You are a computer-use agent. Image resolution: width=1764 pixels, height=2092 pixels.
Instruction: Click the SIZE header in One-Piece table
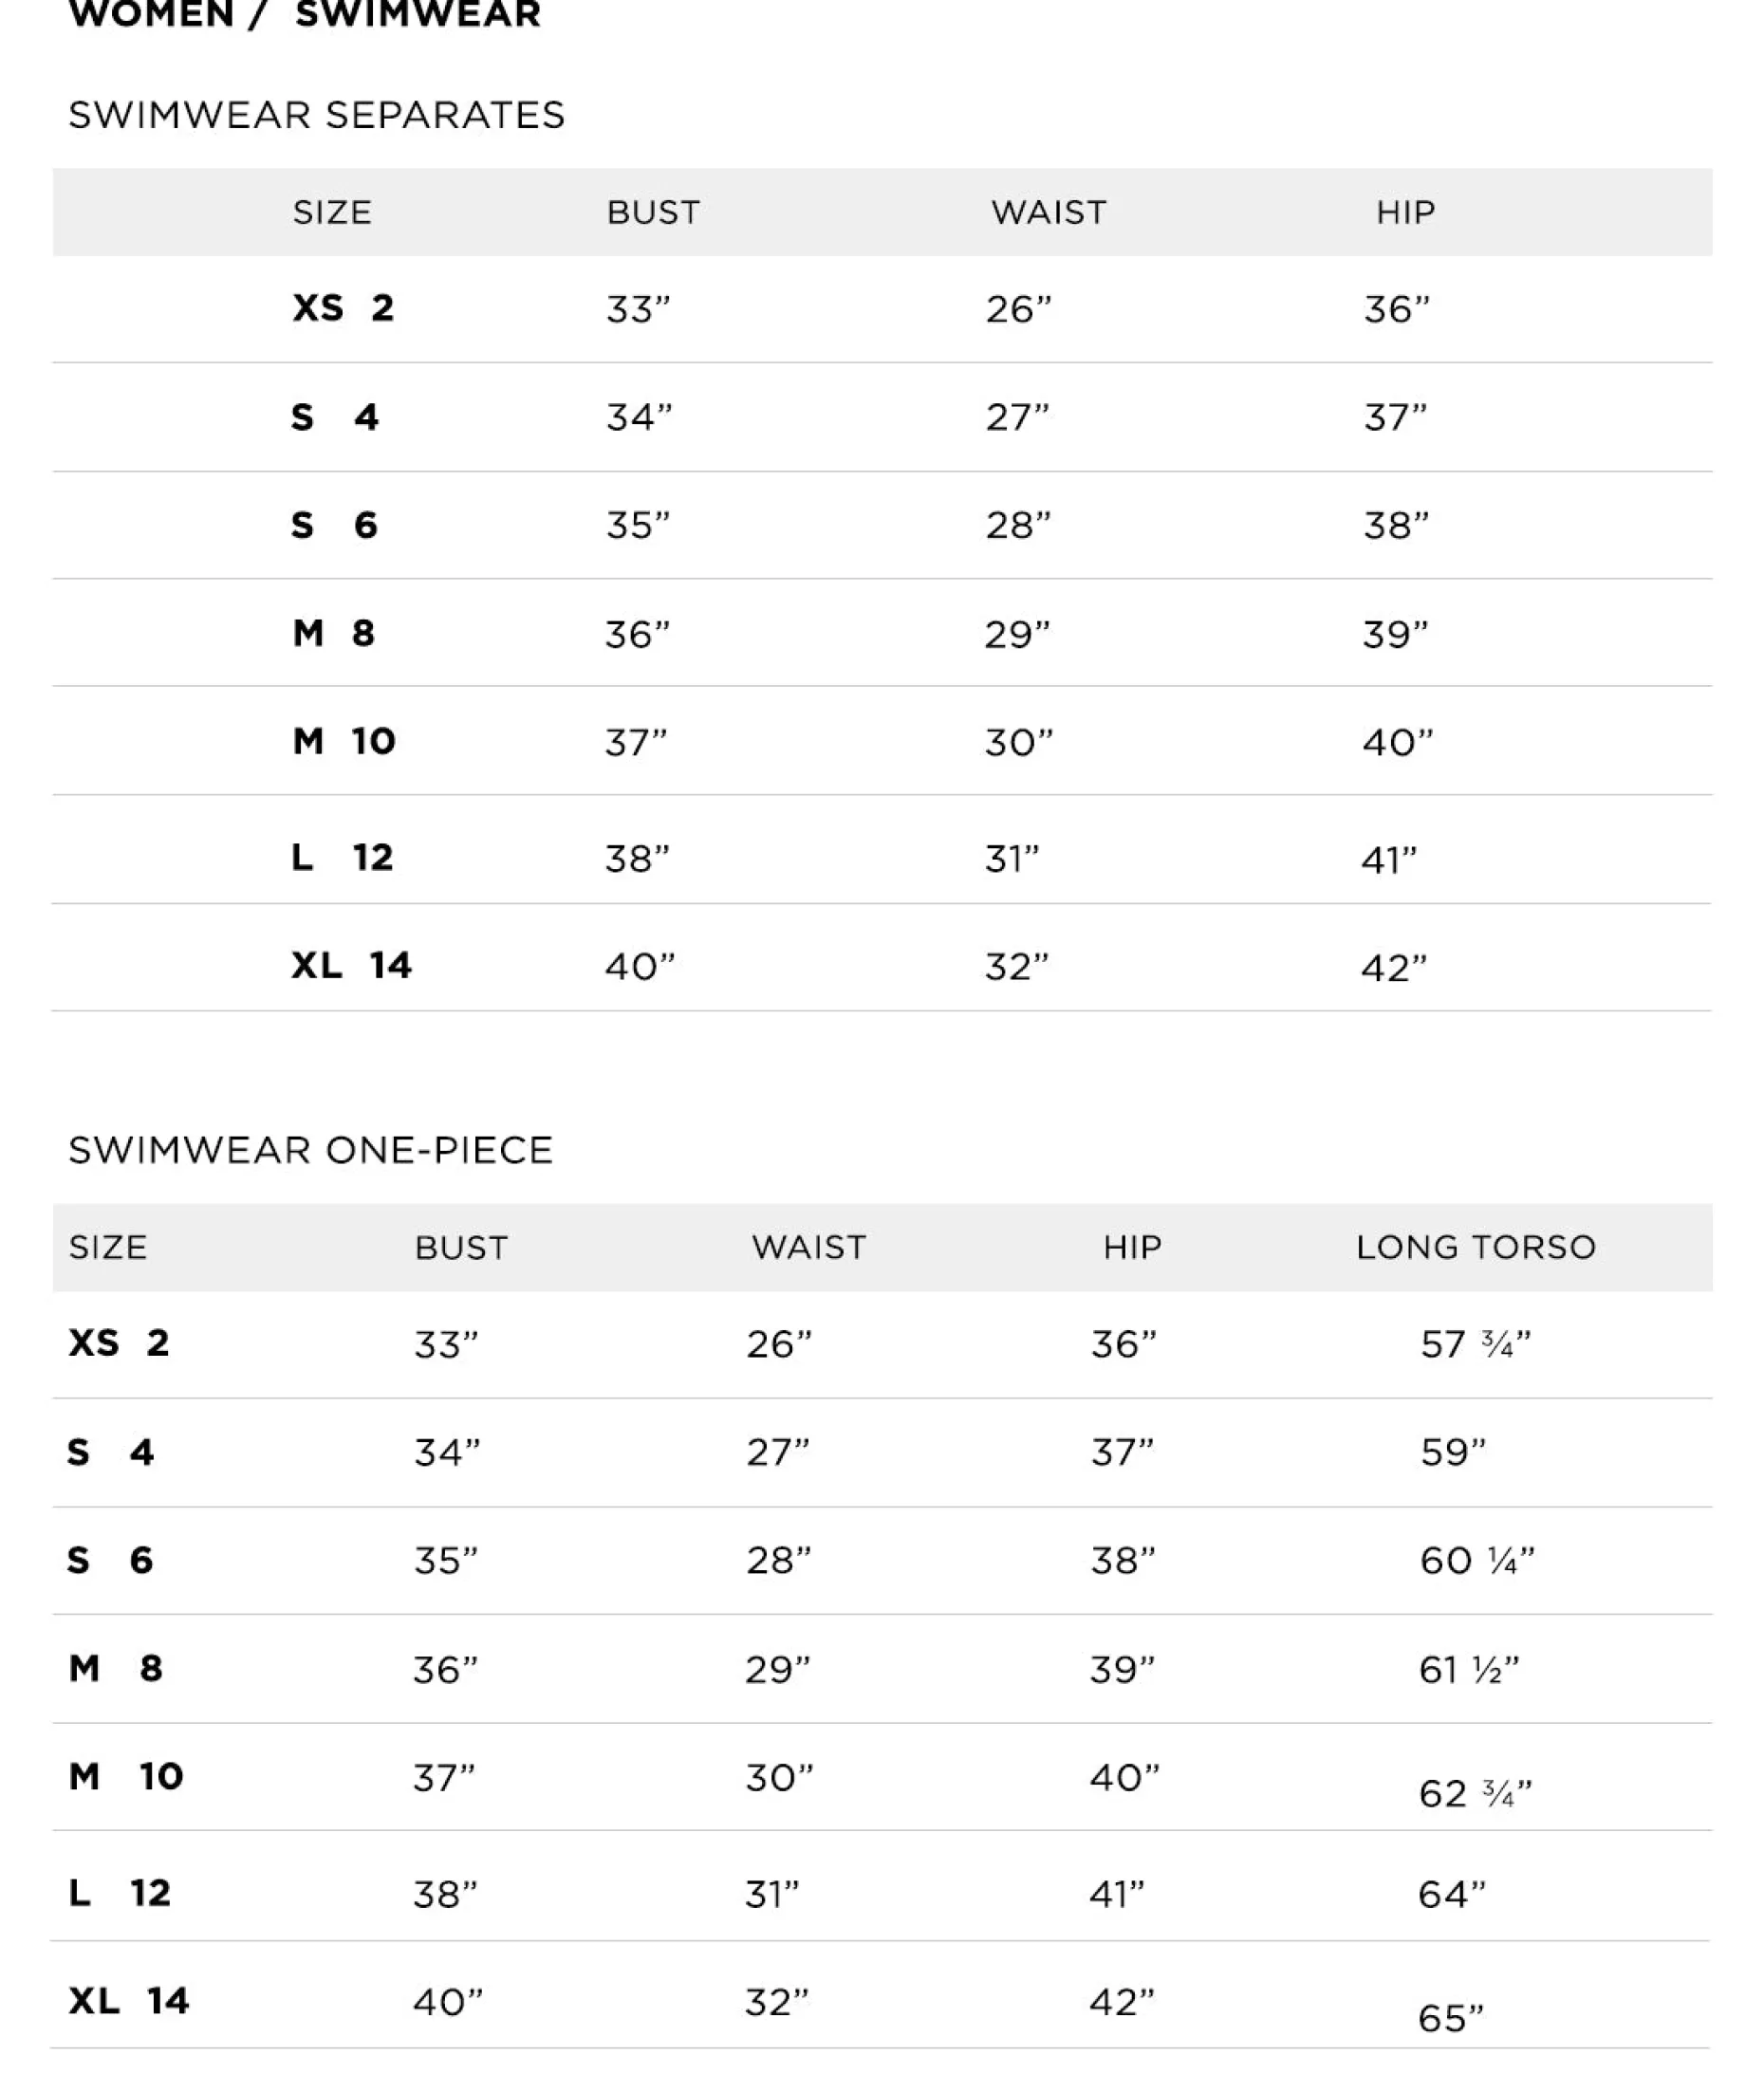[108, 1247]
